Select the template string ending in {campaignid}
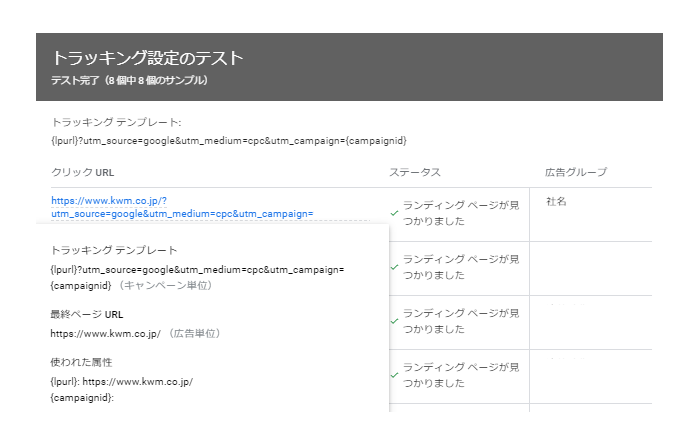The width and height of the screenshot is (700, 445). (229, 141)
